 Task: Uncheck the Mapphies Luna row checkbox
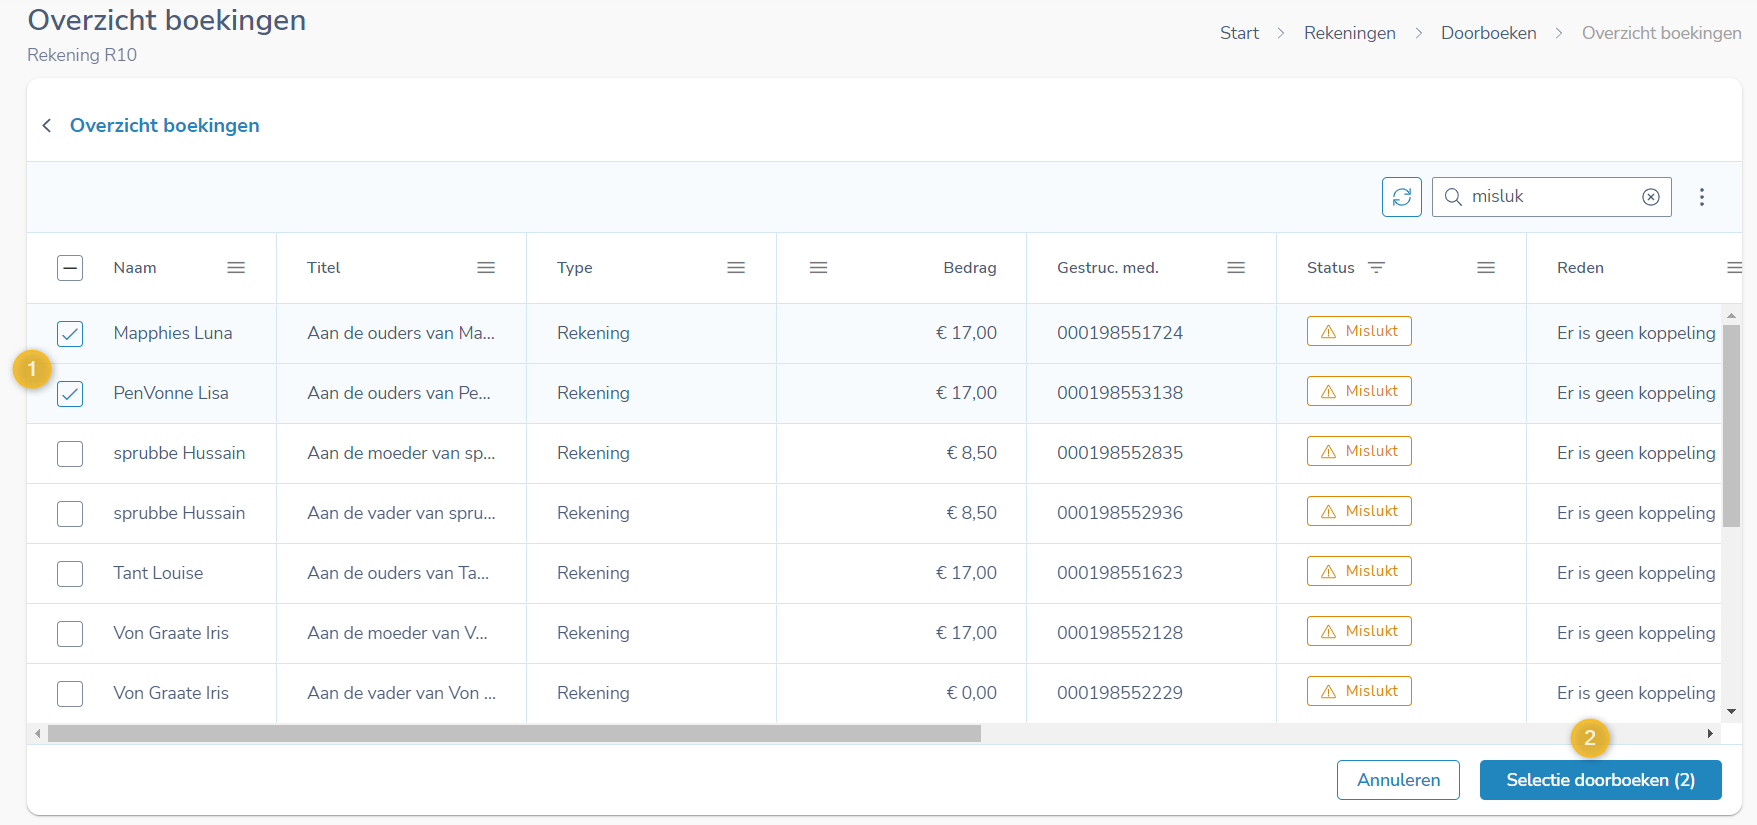pos(70,333)
